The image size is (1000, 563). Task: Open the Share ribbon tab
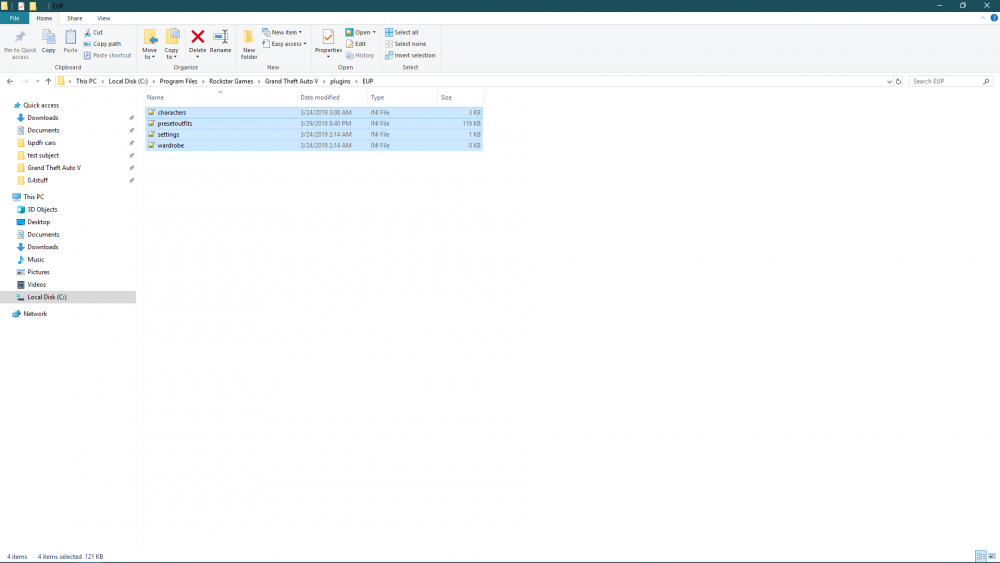pos(75,18)
